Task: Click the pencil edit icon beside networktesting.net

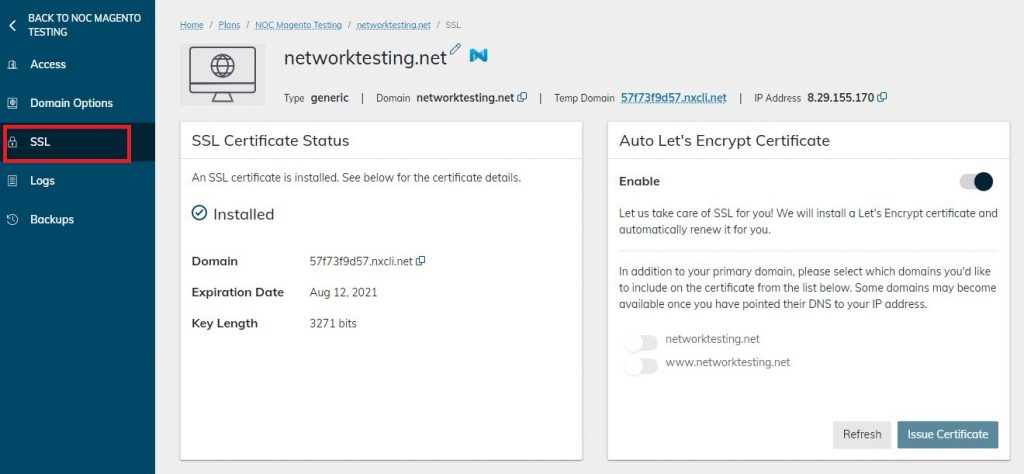Action: pos(455,49)
